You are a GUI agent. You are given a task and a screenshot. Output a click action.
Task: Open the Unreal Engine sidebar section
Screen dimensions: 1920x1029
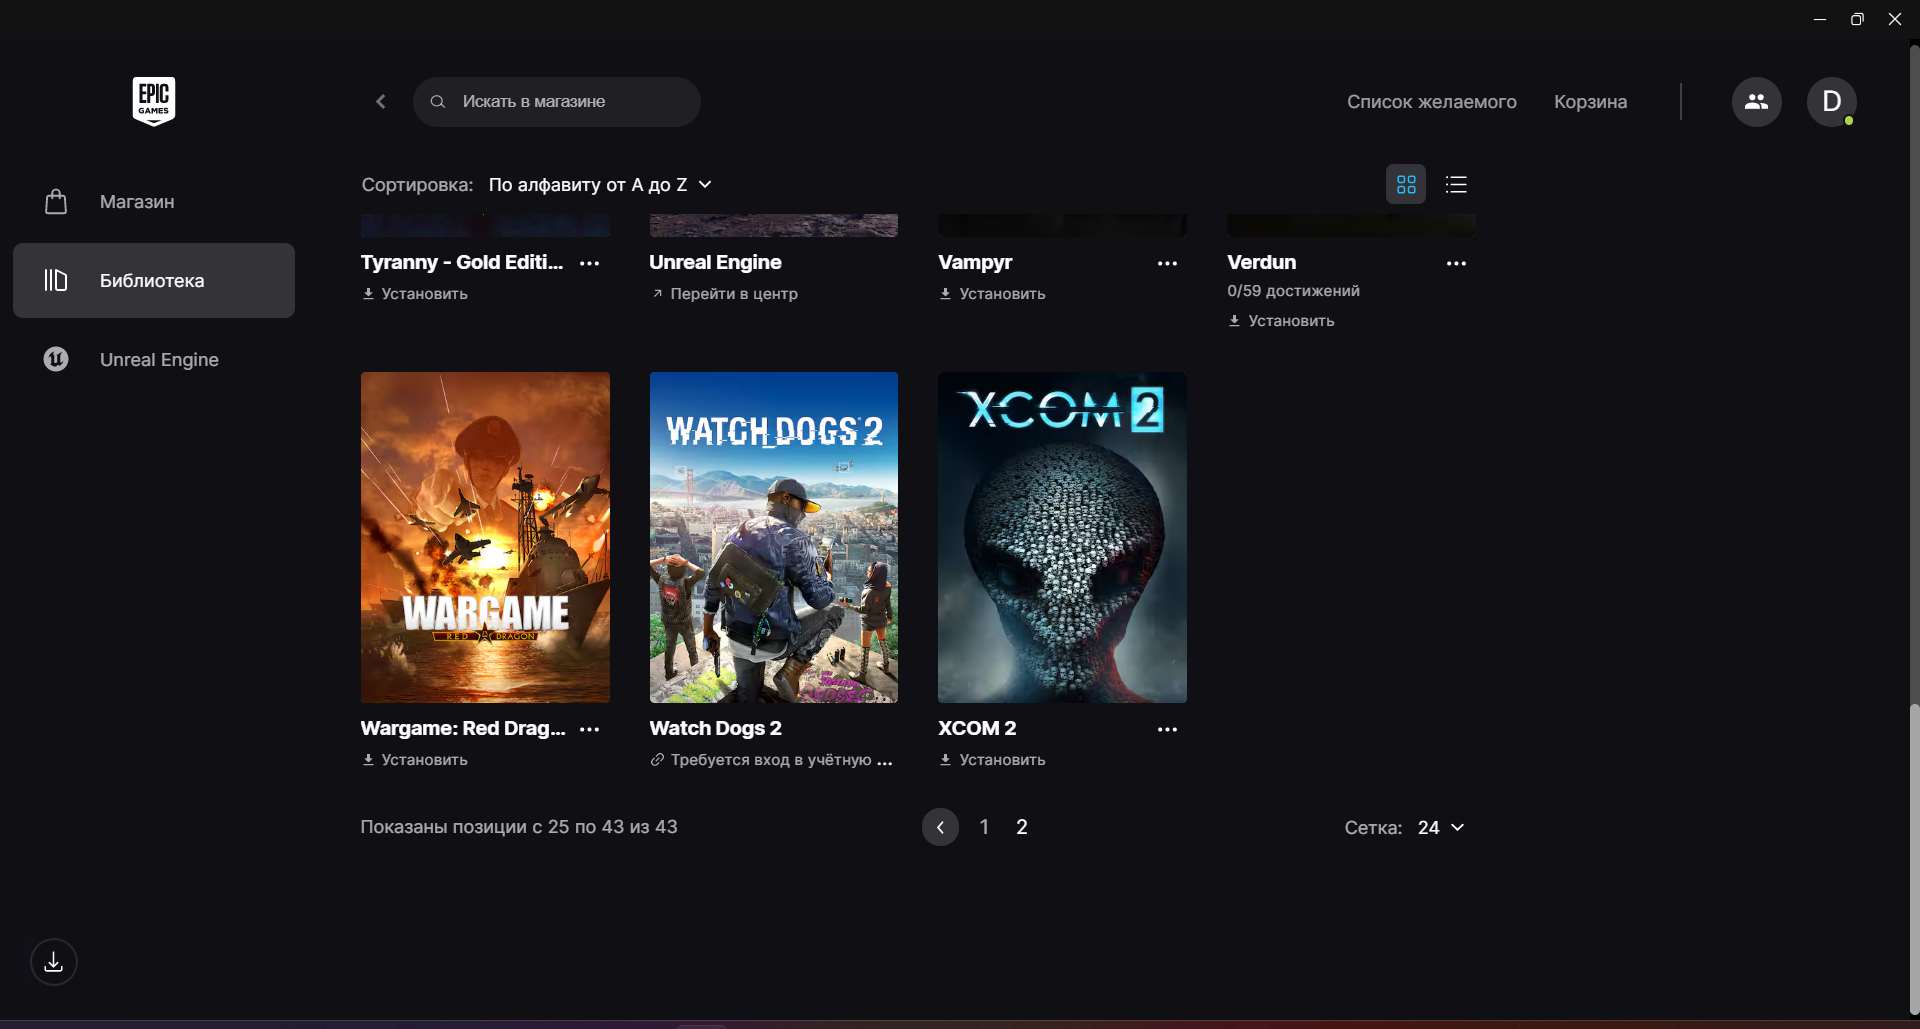coord(159,359)
